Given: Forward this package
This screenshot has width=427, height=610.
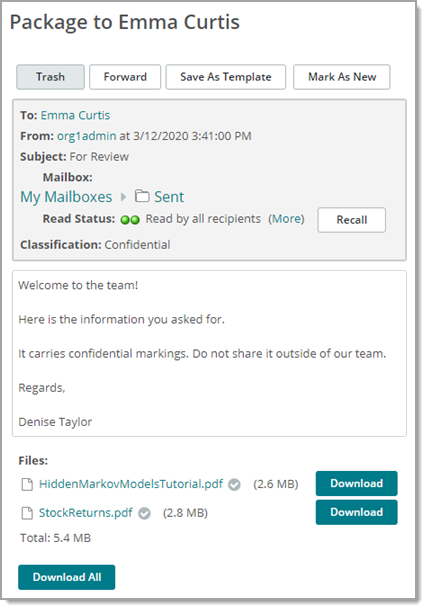Looking at the screenshot, I should tap(125, 77).
